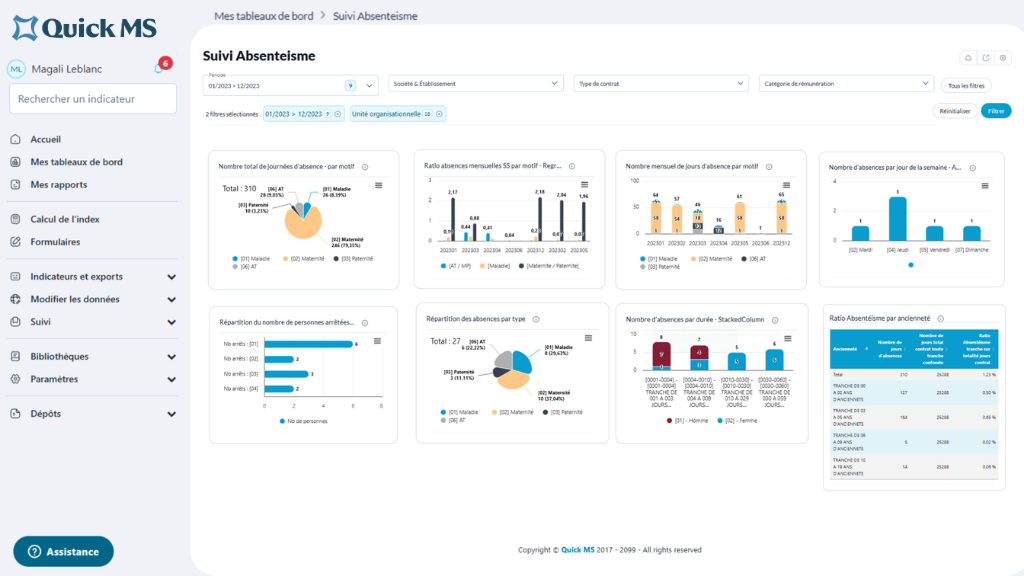Click the Filtrer button
The width and height of the screenshot is (1024, 576).
tap(996, 111)
